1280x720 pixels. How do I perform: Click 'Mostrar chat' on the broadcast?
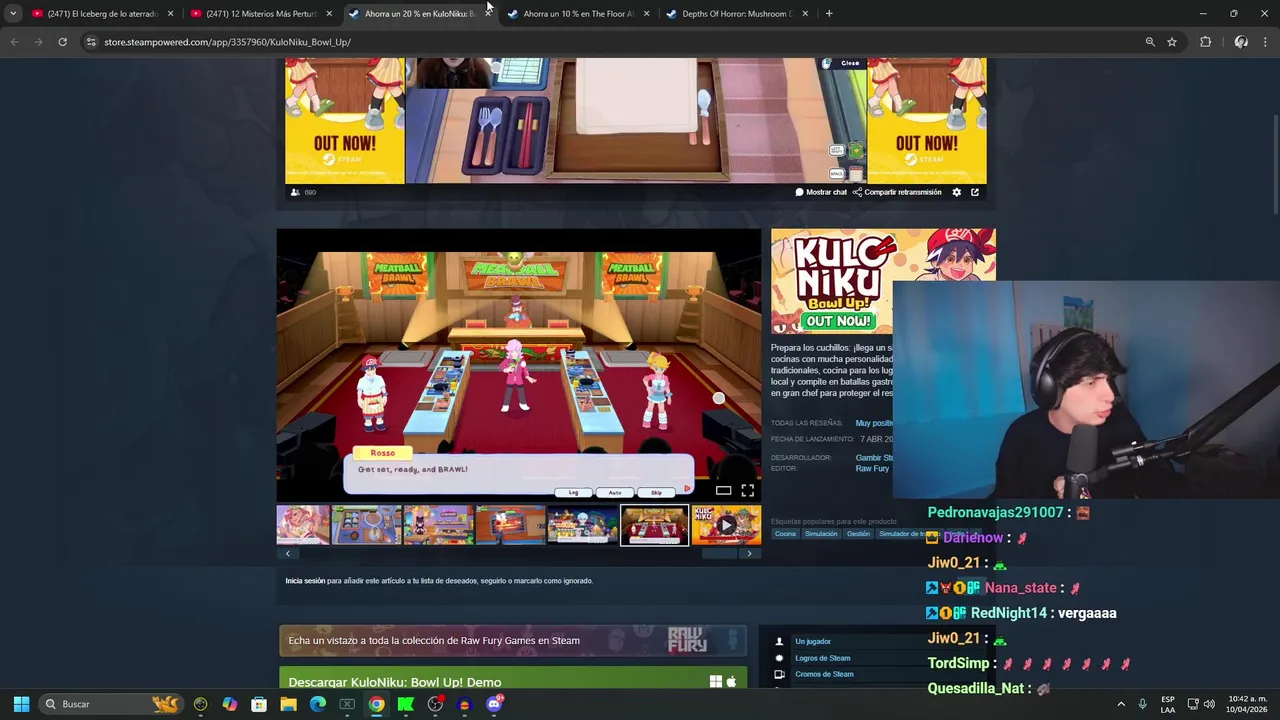tap(821, 192)
